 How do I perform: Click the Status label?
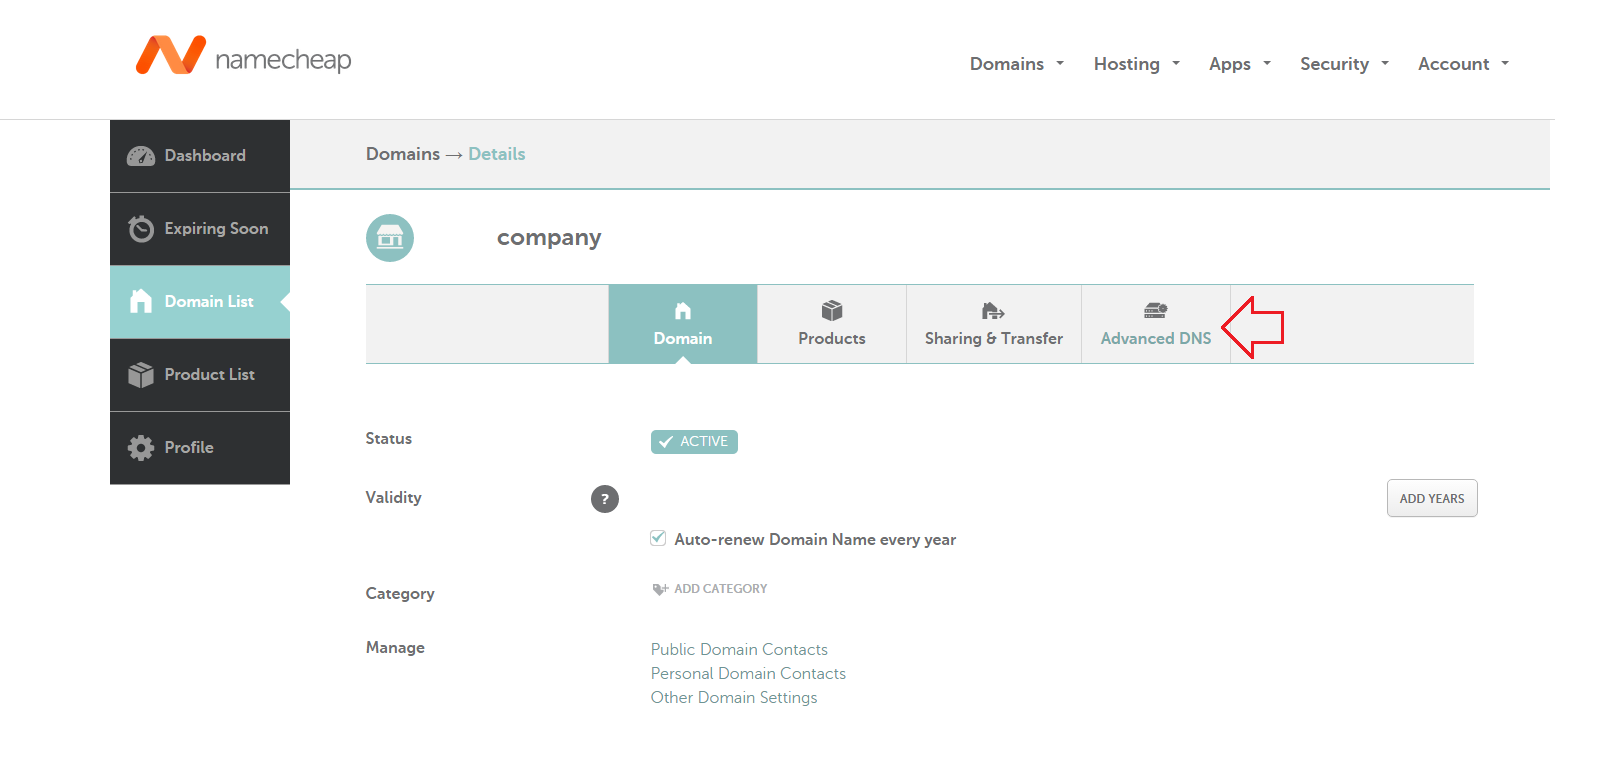tap(389, 439)
